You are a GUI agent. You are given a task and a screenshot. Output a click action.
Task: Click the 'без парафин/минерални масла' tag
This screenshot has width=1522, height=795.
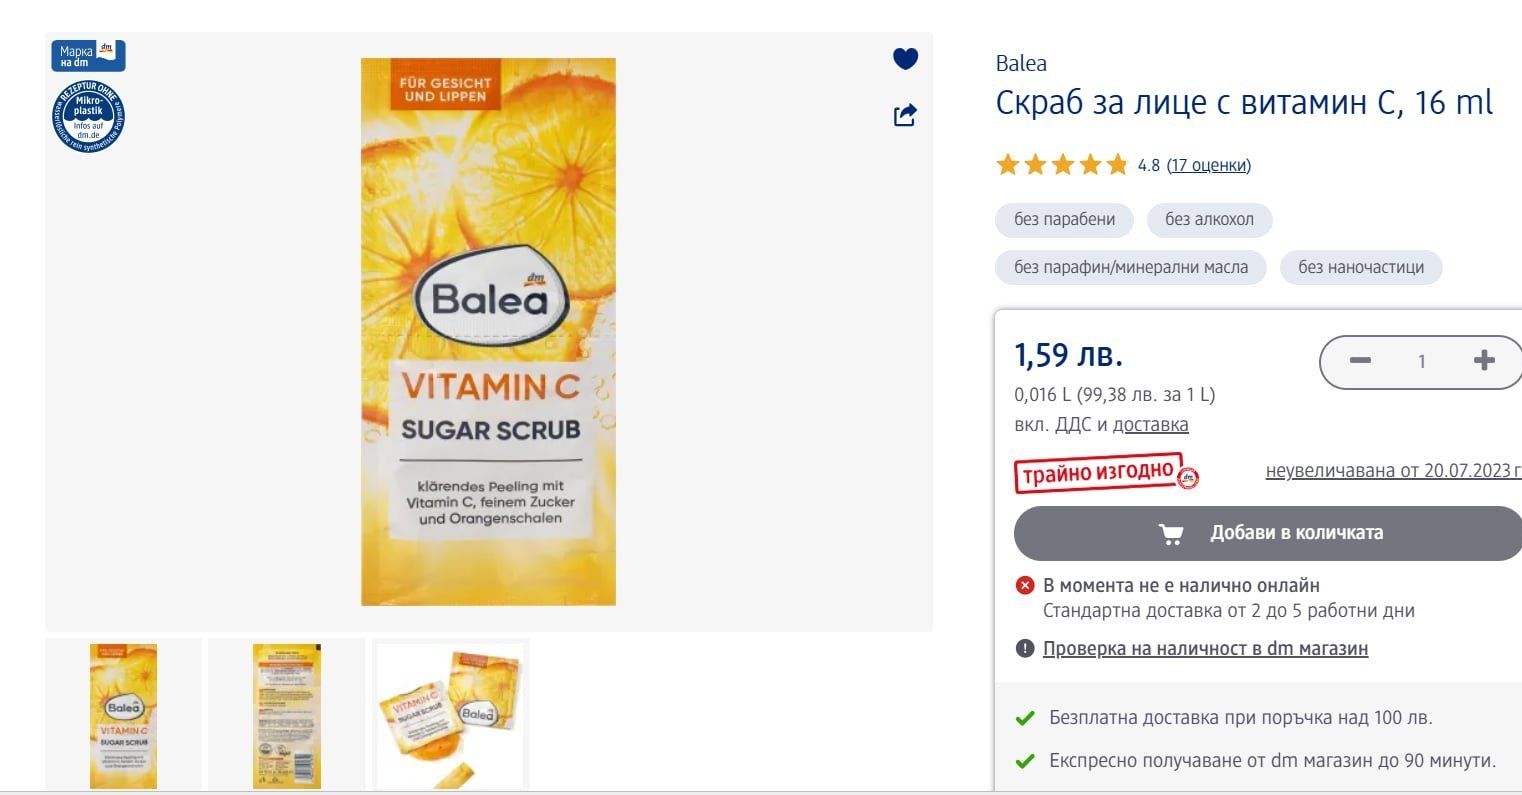tap(1130, 267)
